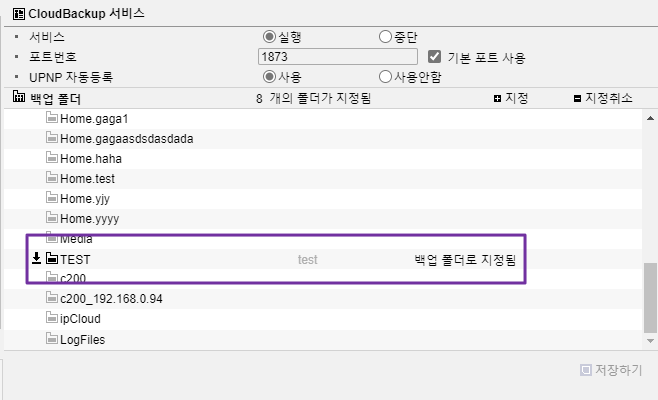Viewport: 658px width, 400px height.
Task: Click the backup folder section icon
Action: [x=18, y=97]
